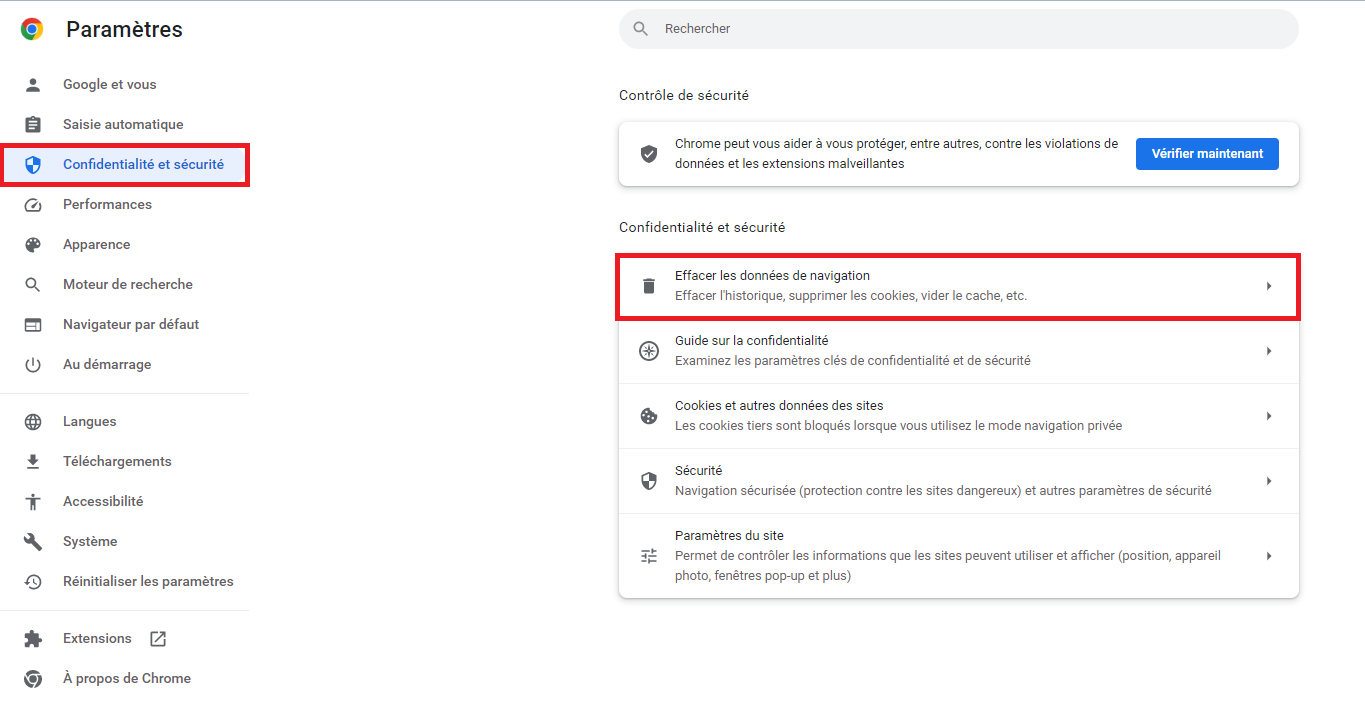Click the Vérifier maintenant button

tap(1207, 153)
